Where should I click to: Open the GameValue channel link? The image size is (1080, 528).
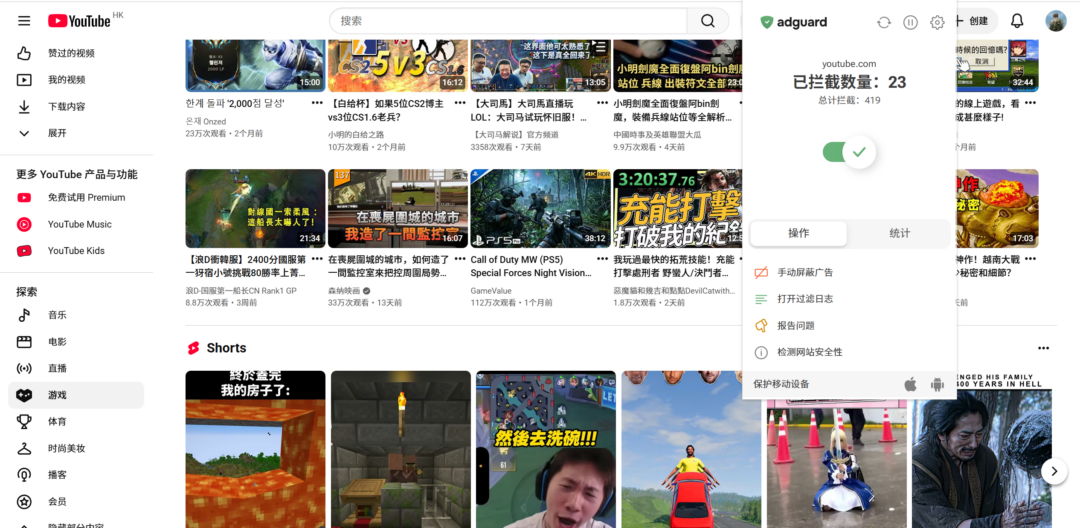[491, 291]
